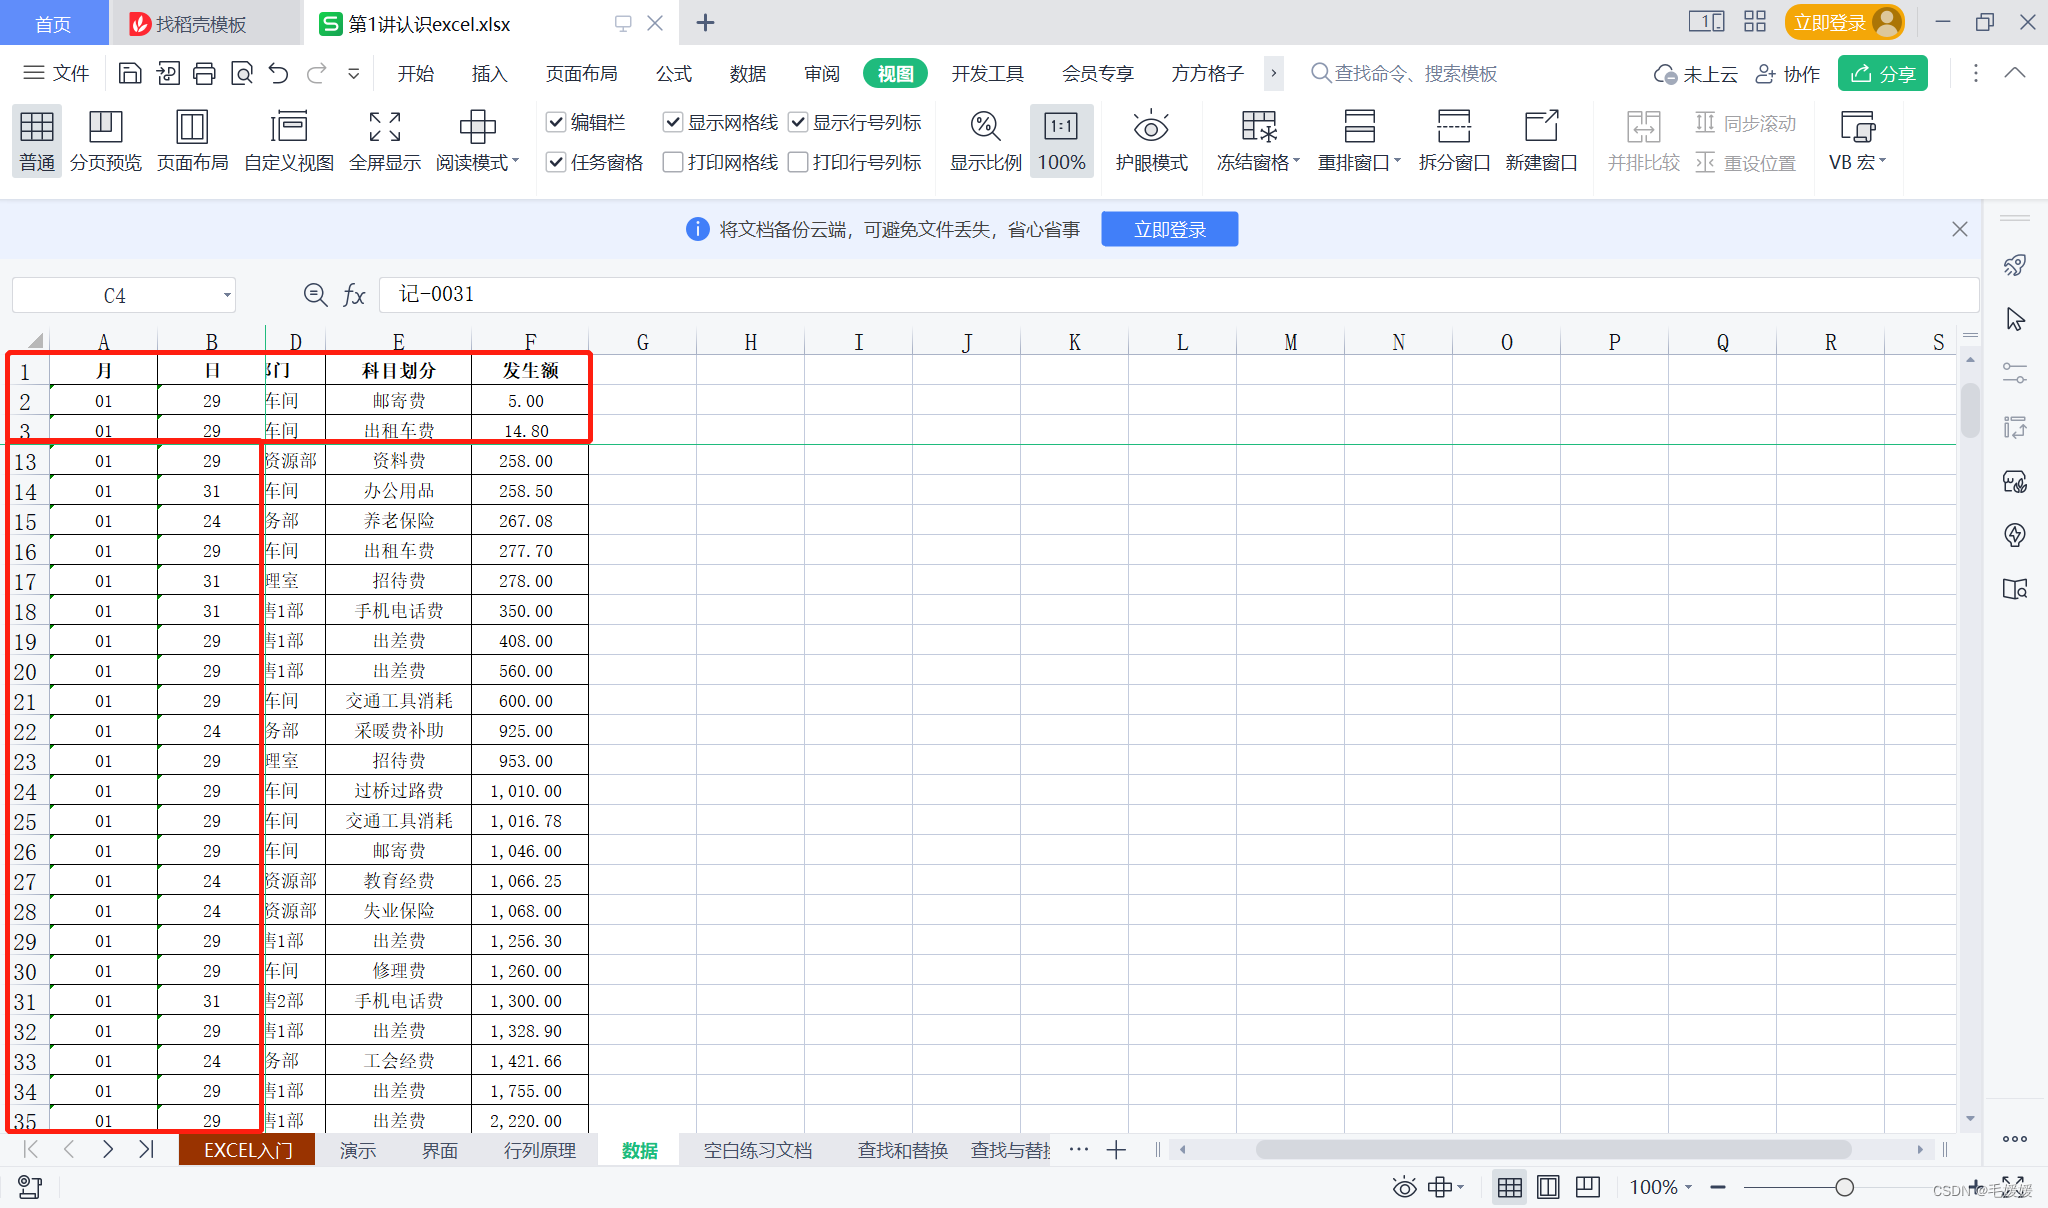Open a new document tab with plus
2048x1208 pixels.
[x=705, y=23]
